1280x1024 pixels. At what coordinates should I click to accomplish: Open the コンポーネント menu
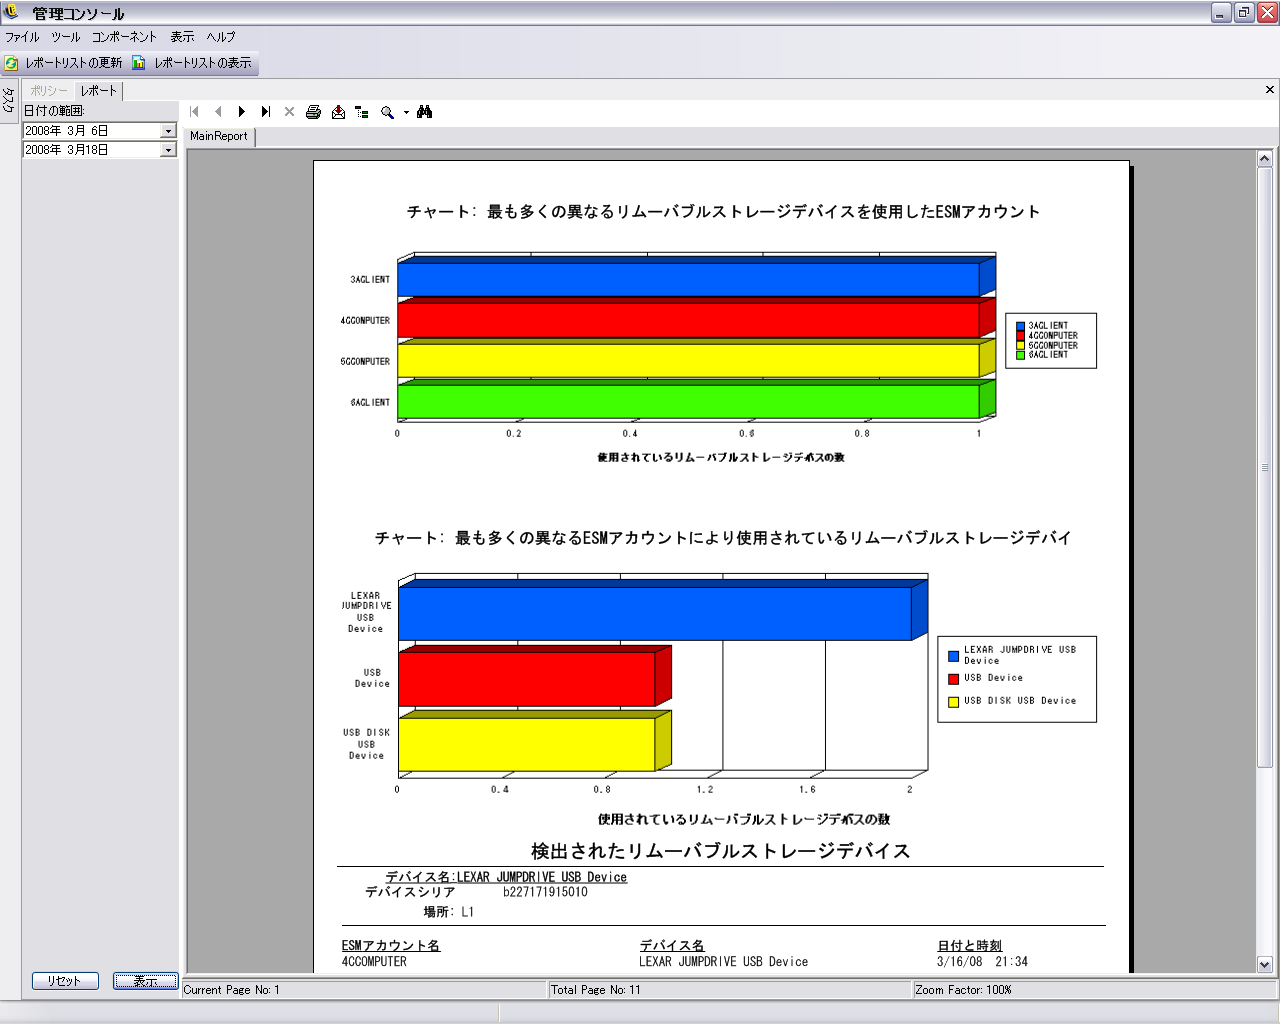[x=124, y=37]
